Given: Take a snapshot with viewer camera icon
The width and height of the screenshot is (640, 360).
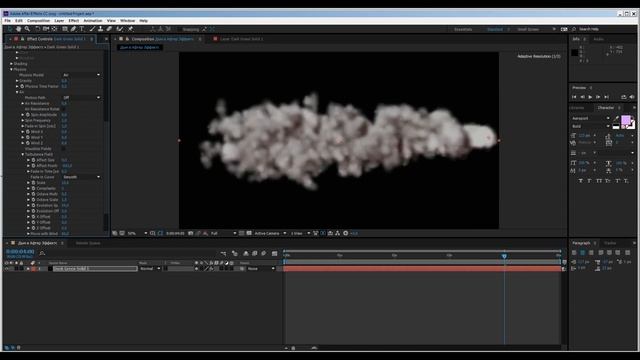Looking at the screenshot, I should pyautogui.click(x=191, y=233).
